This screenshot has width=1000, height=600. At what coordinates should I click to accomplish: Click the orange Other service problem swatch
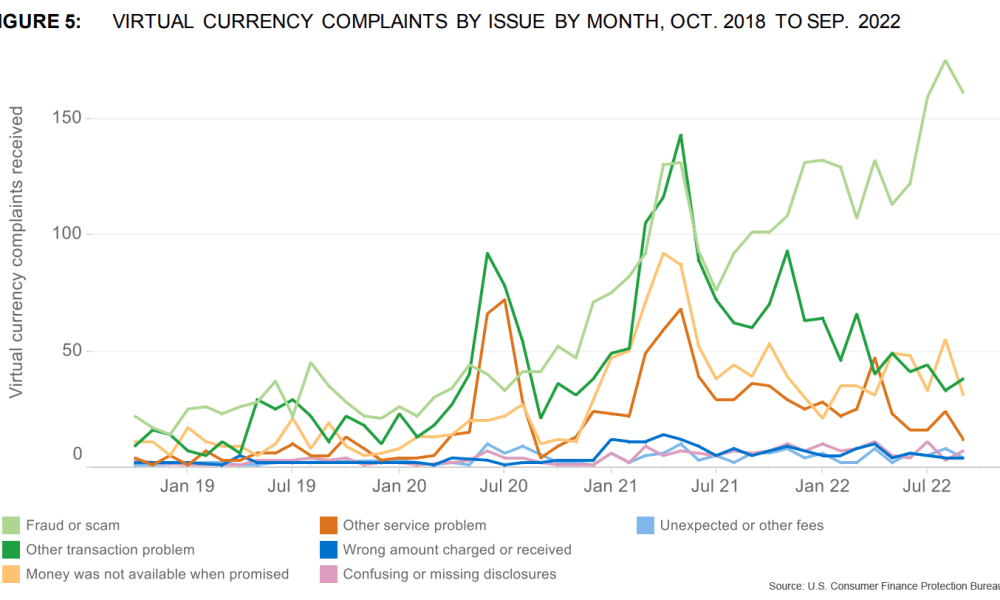point(325,525)
